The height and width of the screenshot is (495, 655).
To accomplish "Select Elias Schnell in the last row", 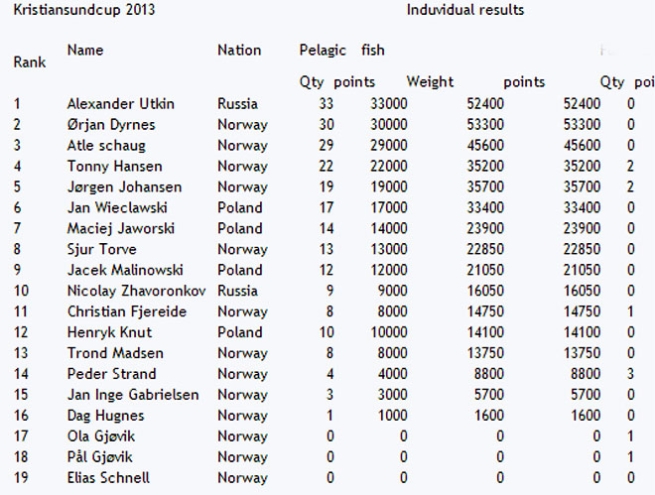I will 108,478.
